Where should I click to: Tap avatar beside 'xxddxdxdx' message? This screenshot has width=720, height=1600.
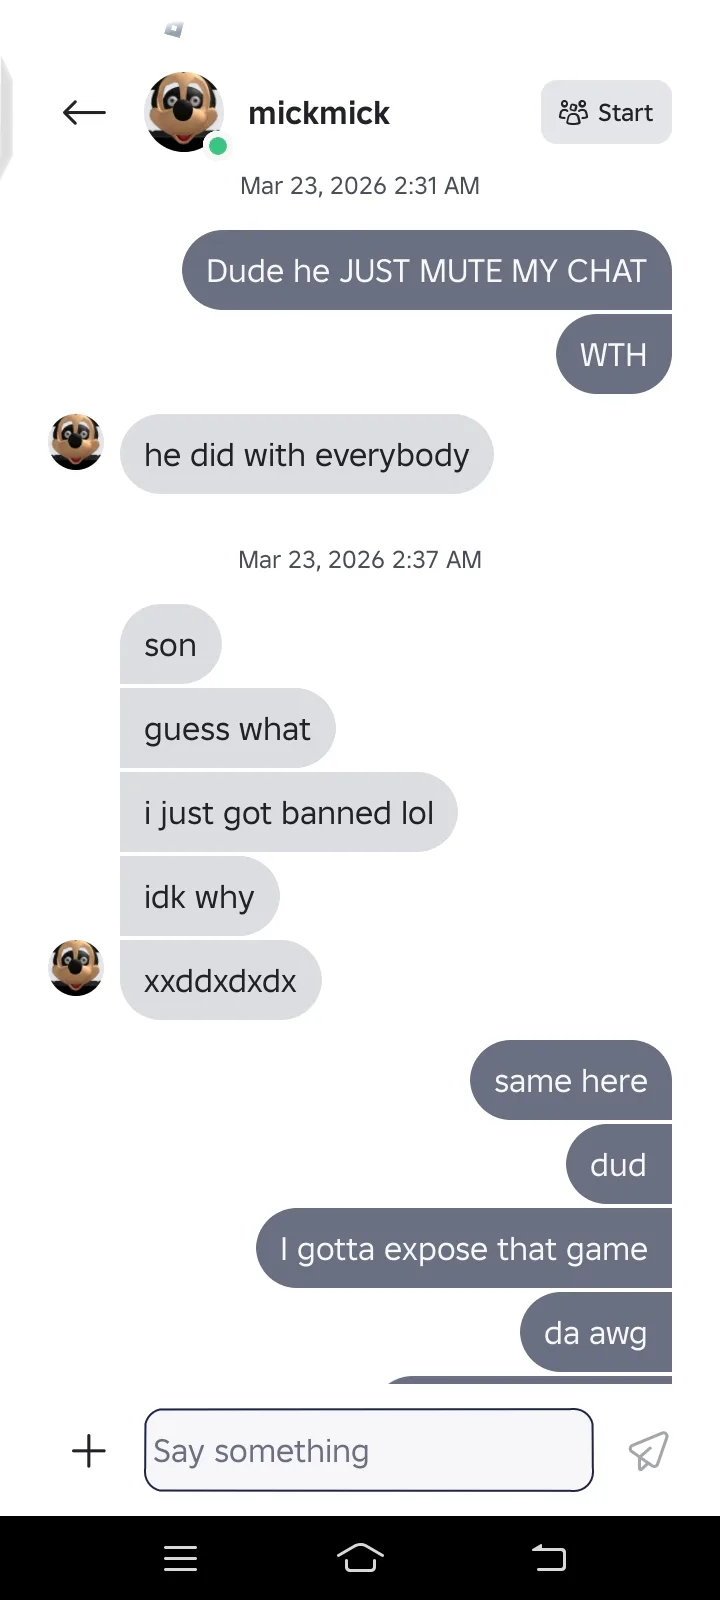[x=76, y=968]
